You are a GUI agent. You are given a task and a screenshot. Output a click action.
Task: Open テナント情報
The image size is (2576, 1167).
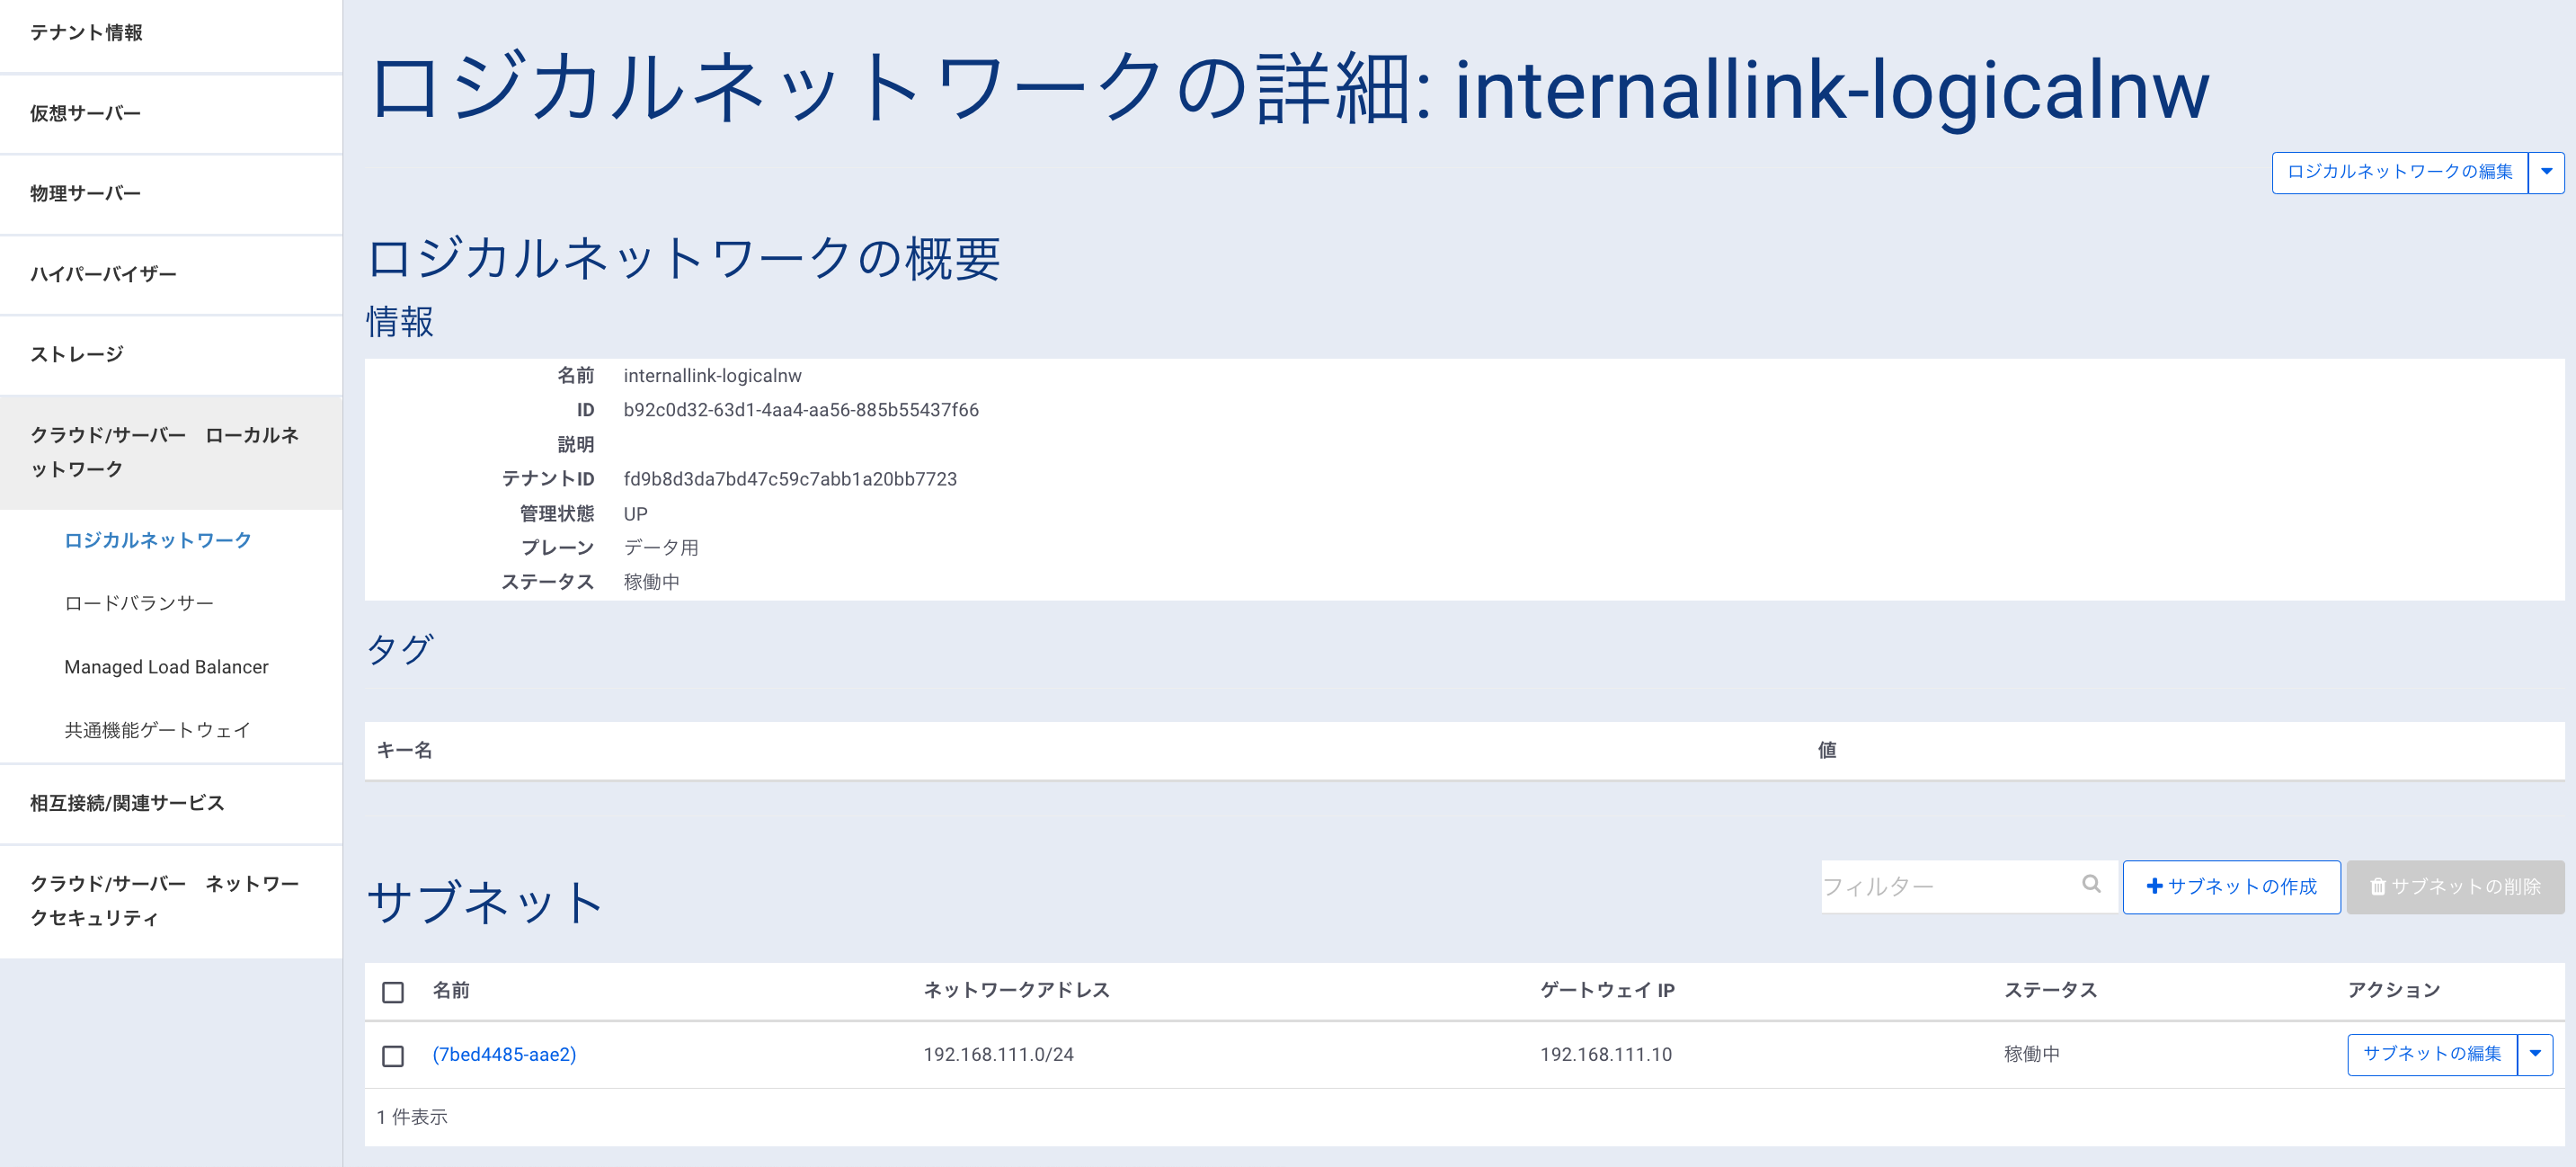pyautogui.click(x=85, y=33)
